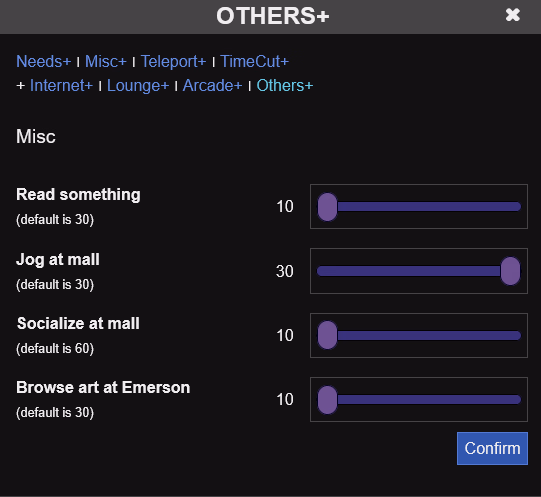
Task: Click the highlighted Others+ link
Action: [285, 86]
